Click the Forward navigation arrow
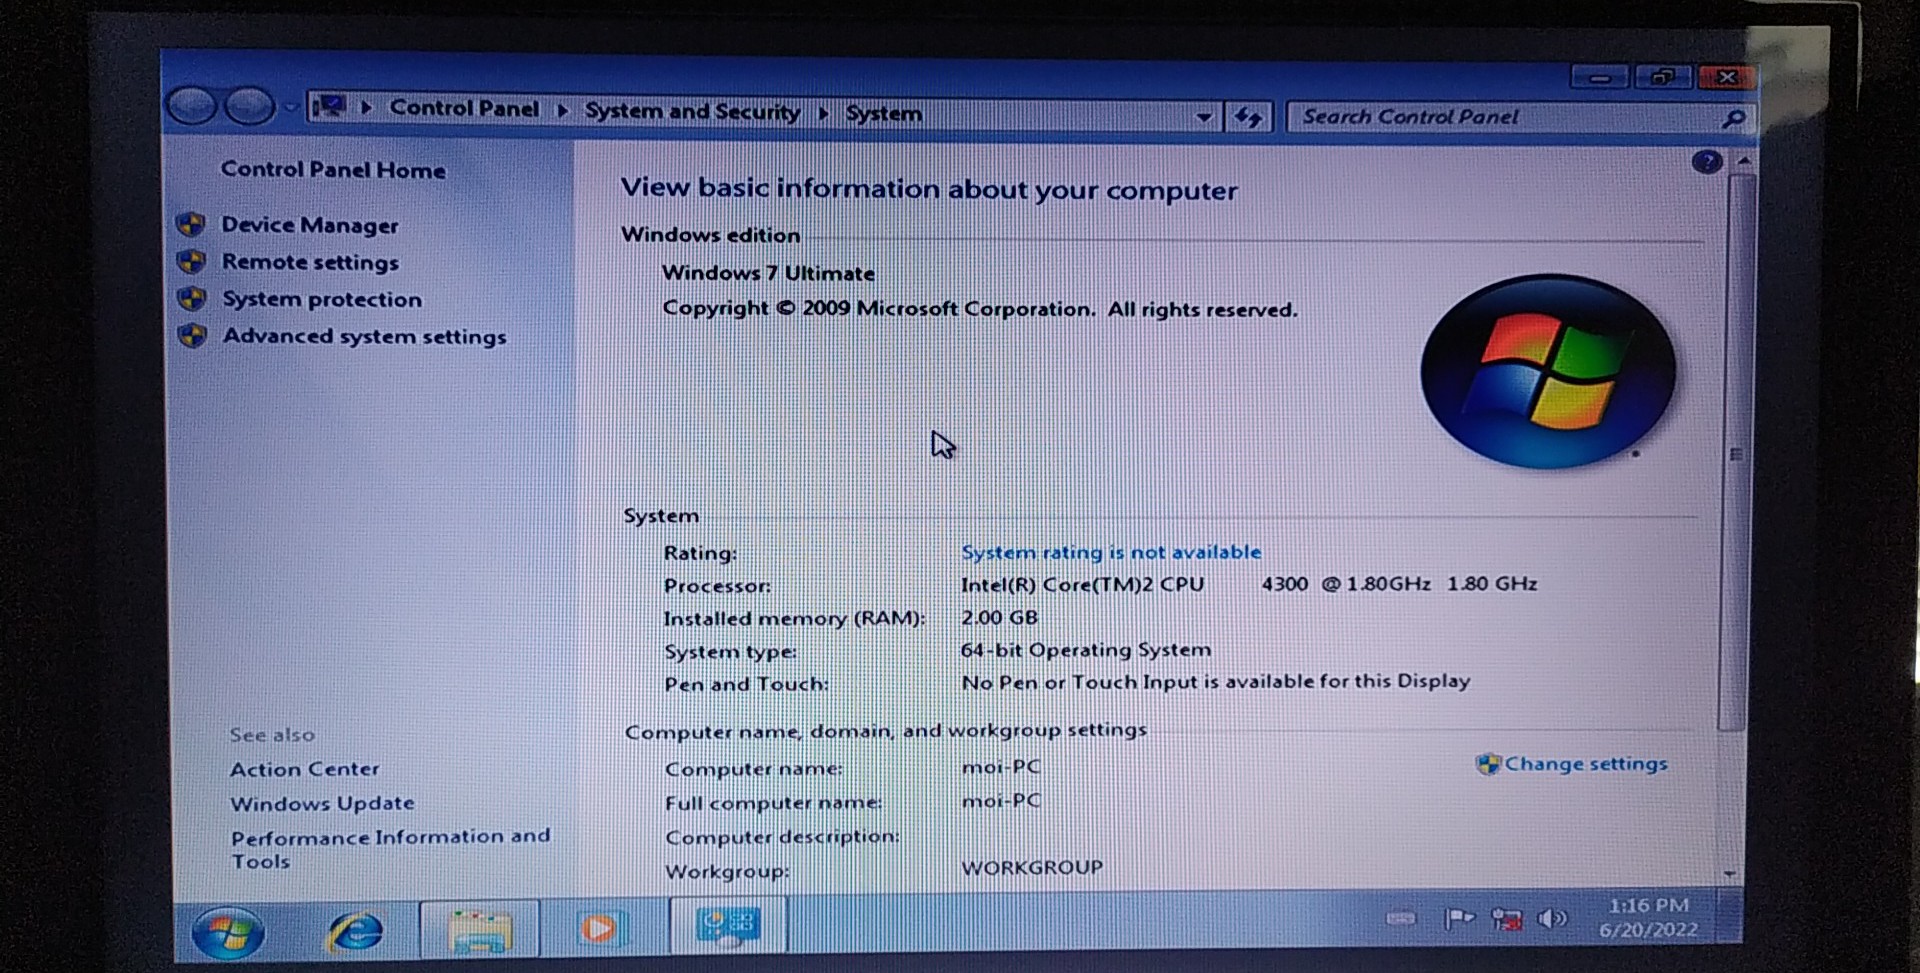The height and width of the screenshot is (973, 1920). pos(249,106)
